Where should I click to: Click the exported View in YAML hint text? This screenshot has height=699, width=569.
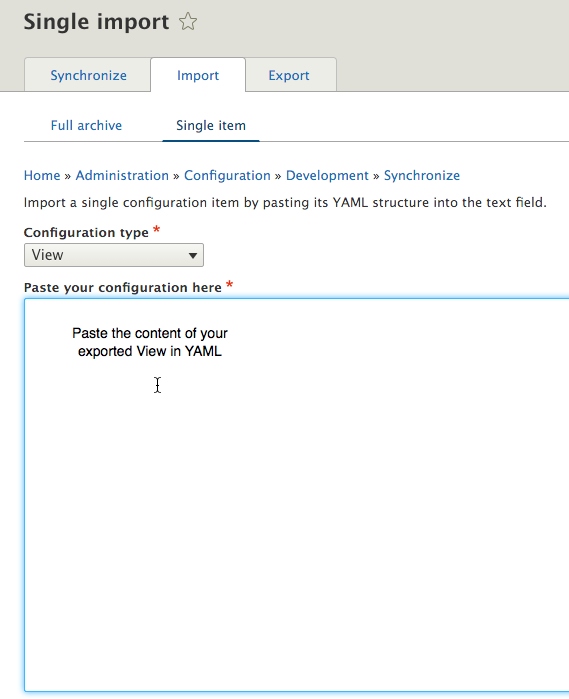point(150,351)
